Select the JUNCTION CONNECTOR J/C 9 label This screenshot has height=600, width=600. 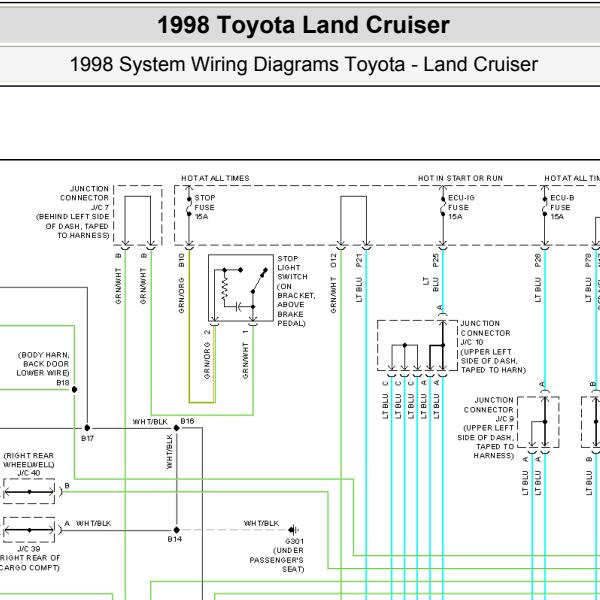486,428
